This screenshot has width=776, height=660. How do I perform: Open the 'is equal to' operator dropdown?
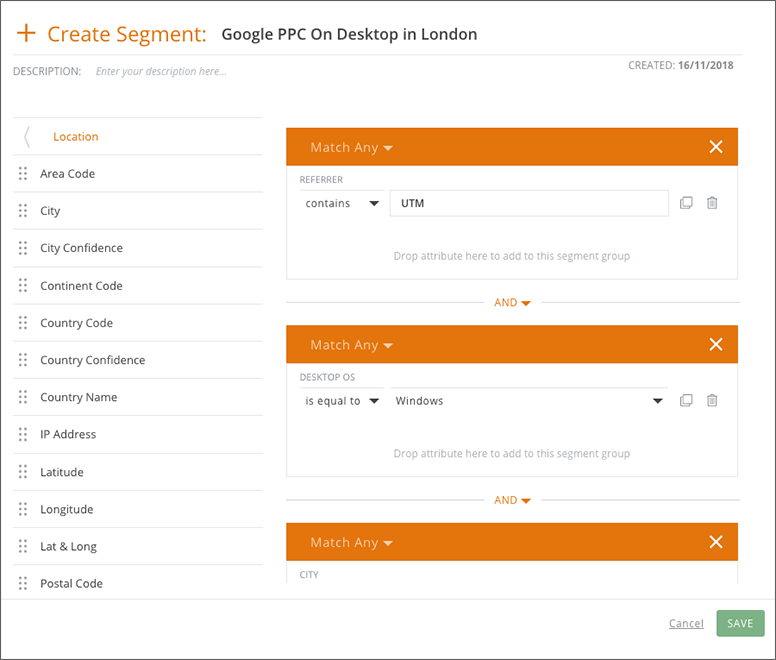click(342, 401)
